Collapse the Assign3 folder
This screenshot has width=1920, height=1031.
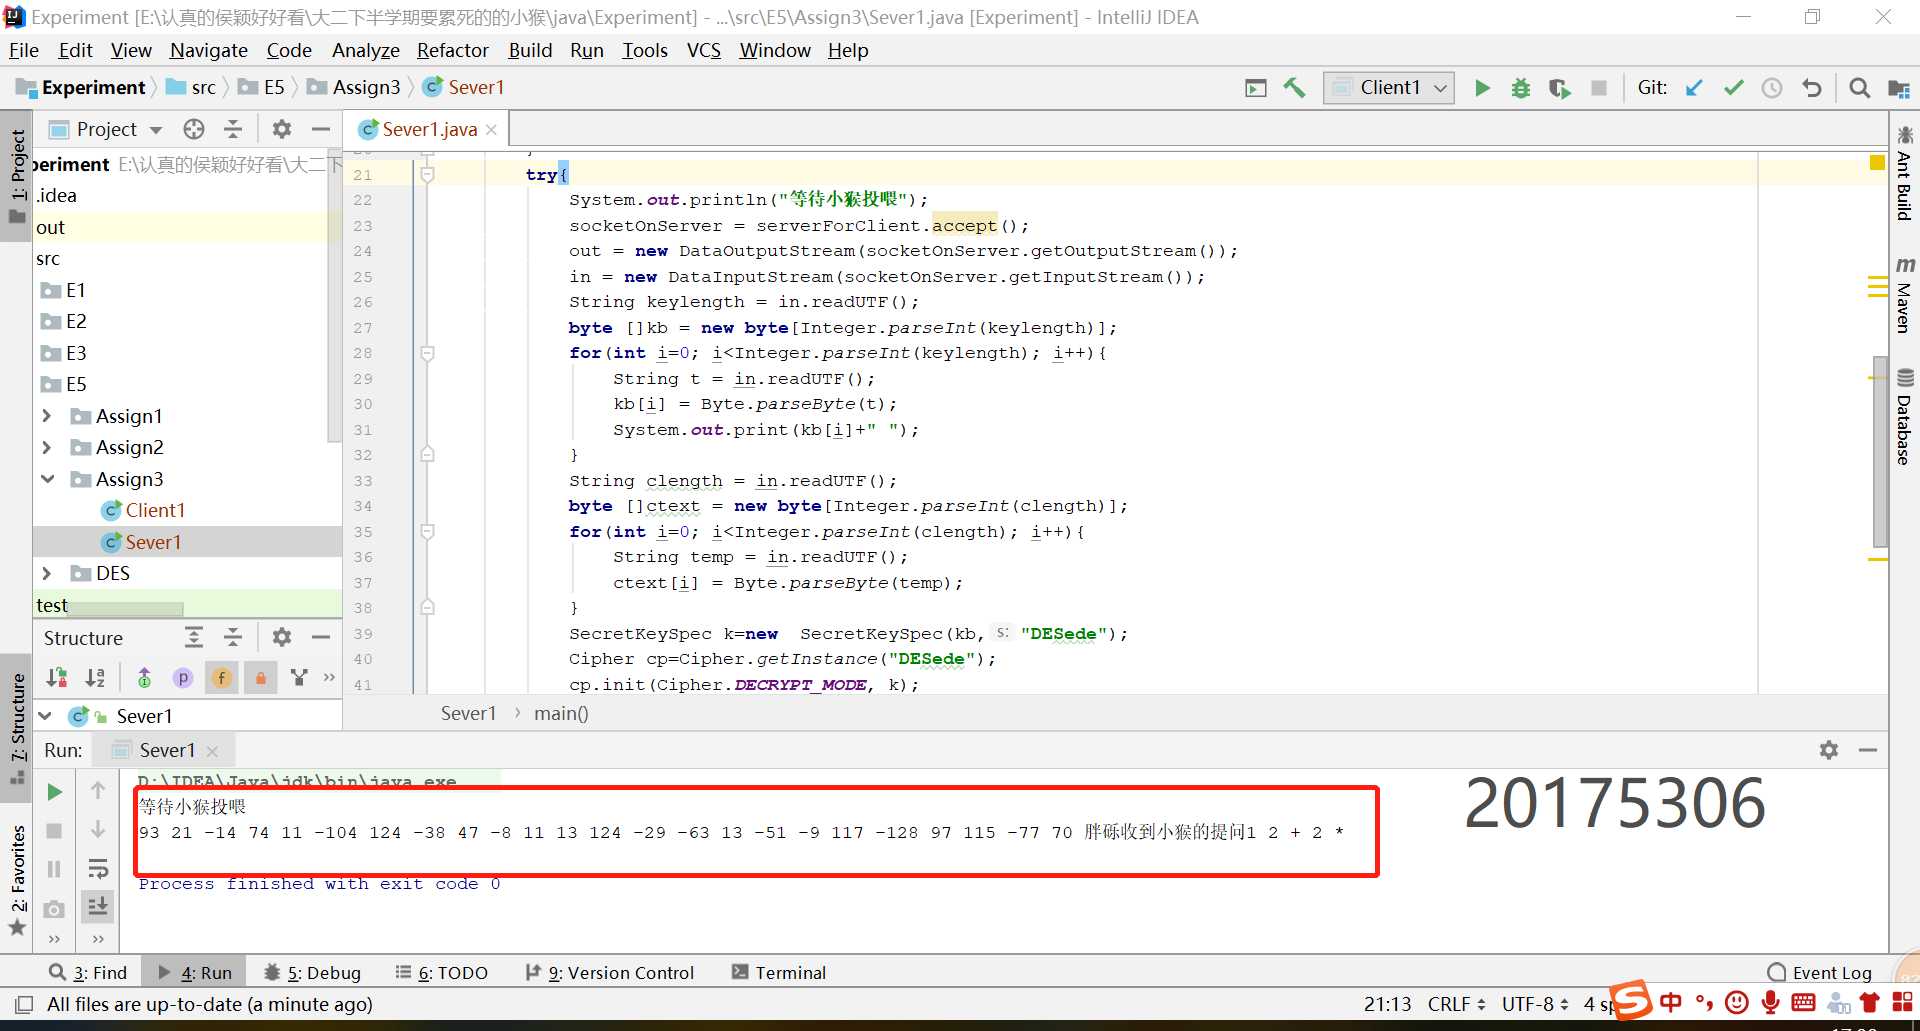pos(46,479)
